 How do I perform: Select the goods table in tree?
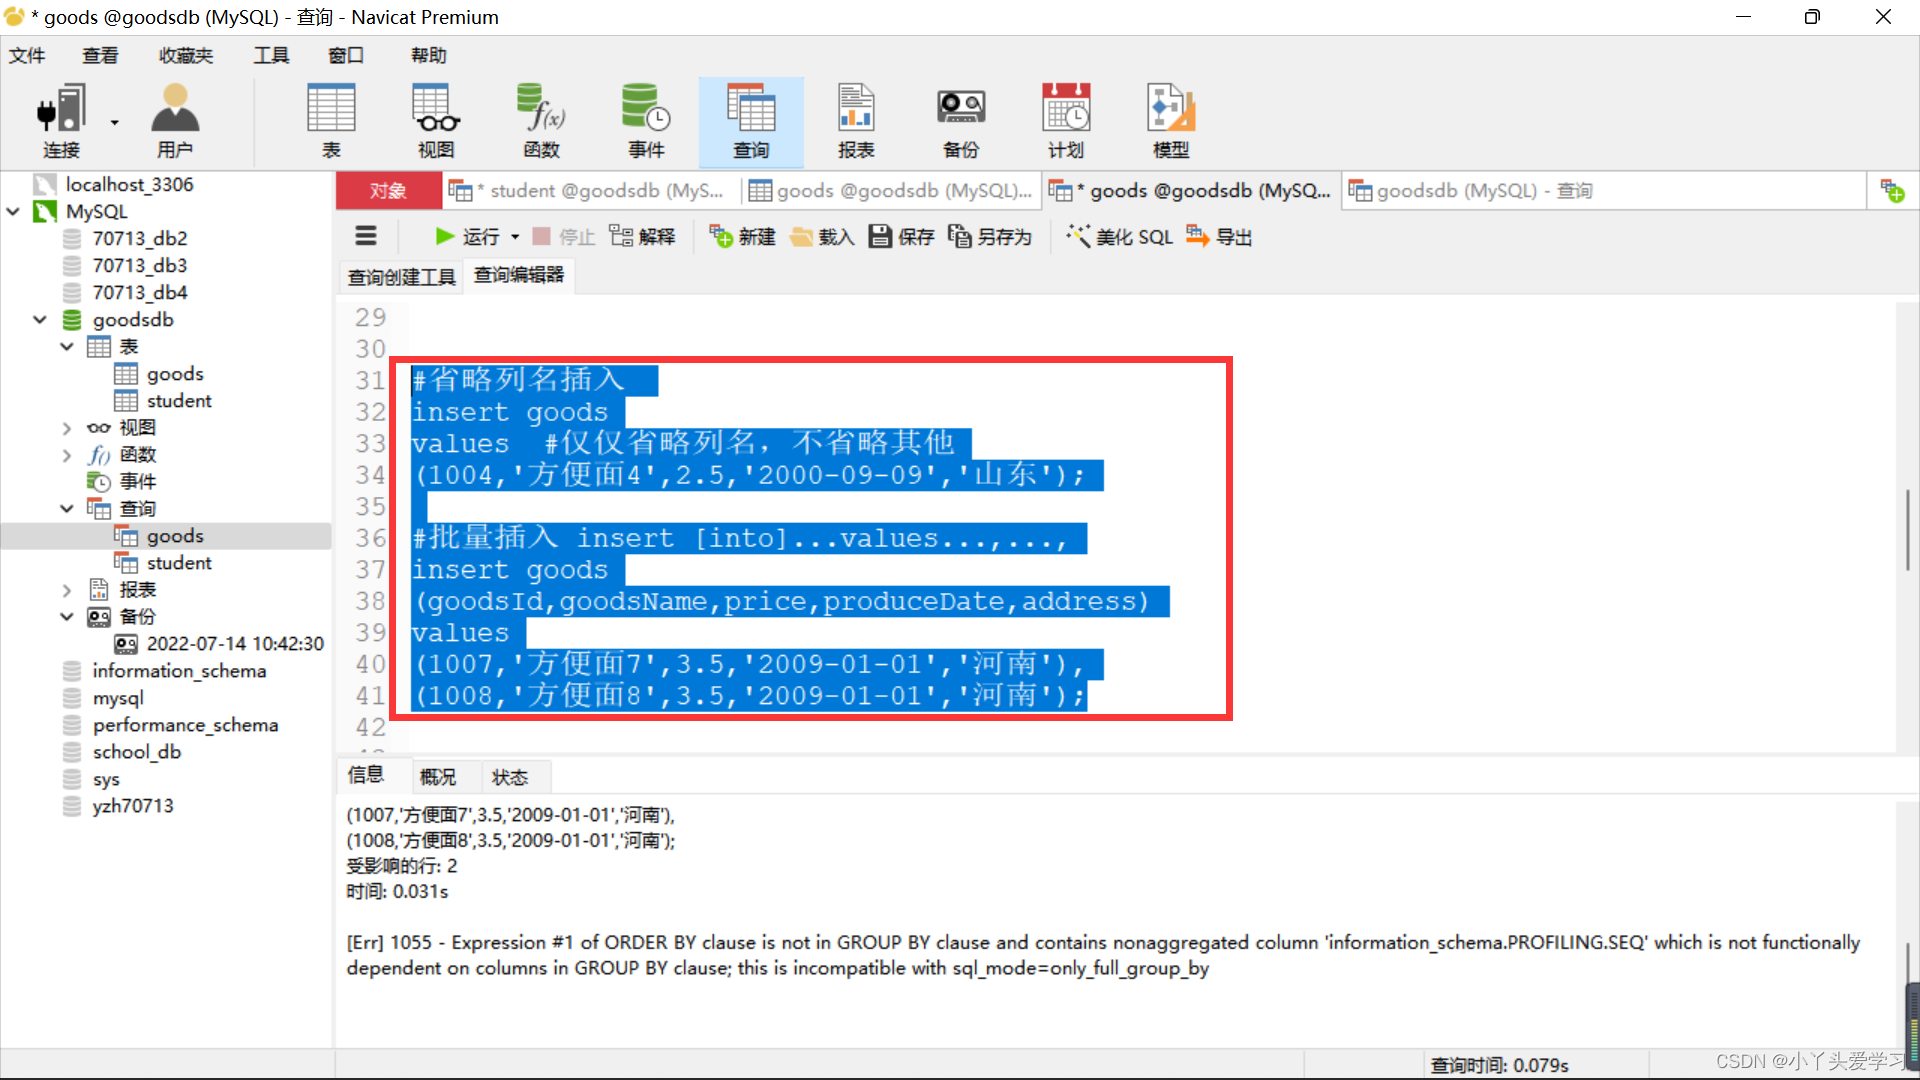pos(175,373)
